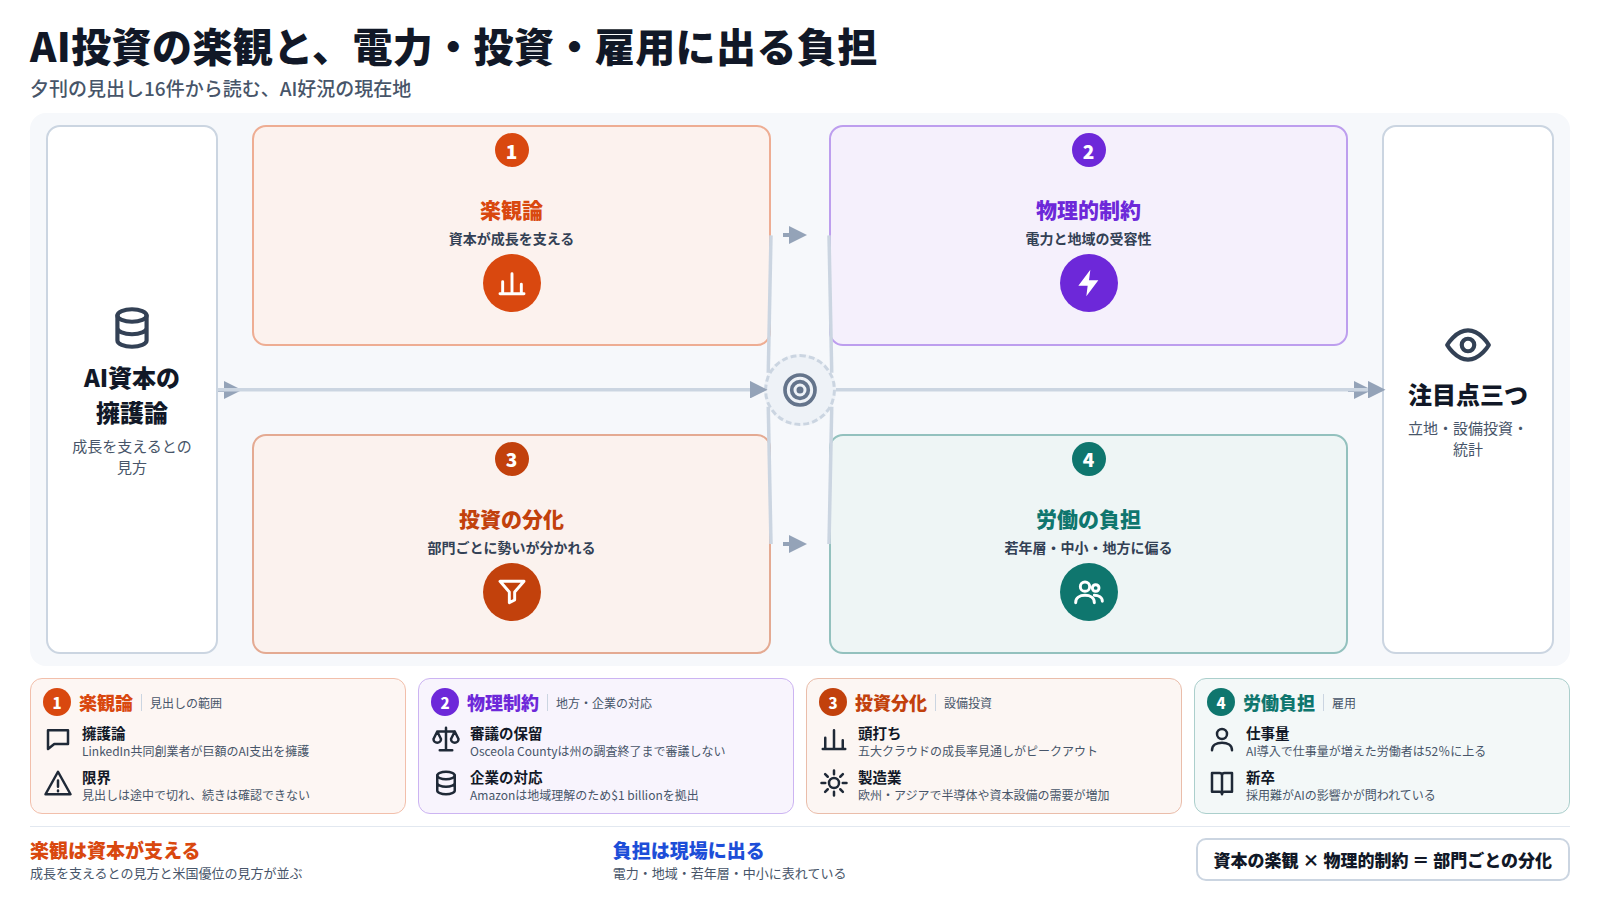Viewport: 1600px width, 900px height.
Task: Click the lightning bolt icon under 電力と地域の受容性
Action: (1089, 283)
